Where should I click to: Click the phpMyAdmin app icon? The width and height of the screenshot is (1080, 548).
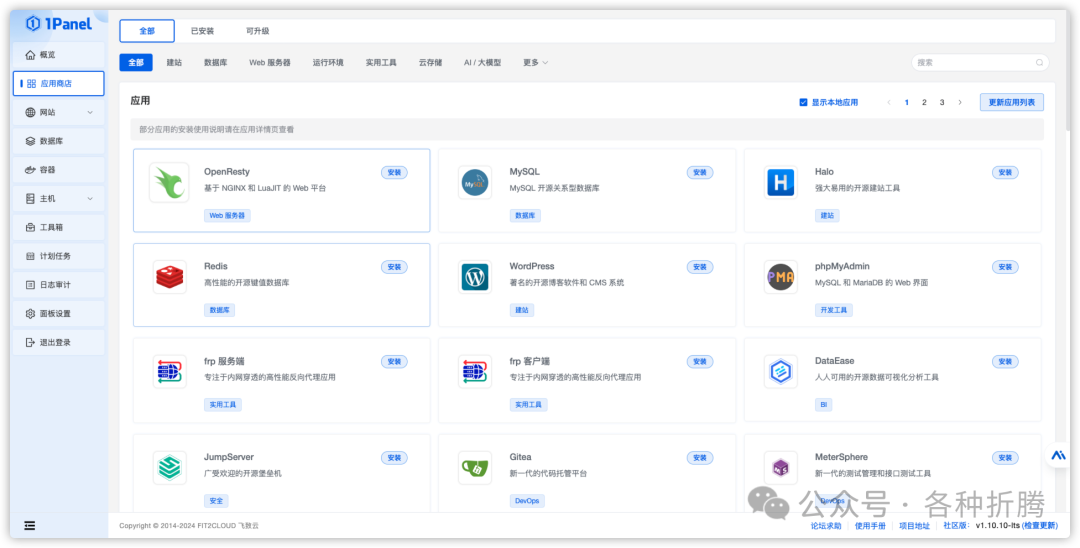point(780,277)
